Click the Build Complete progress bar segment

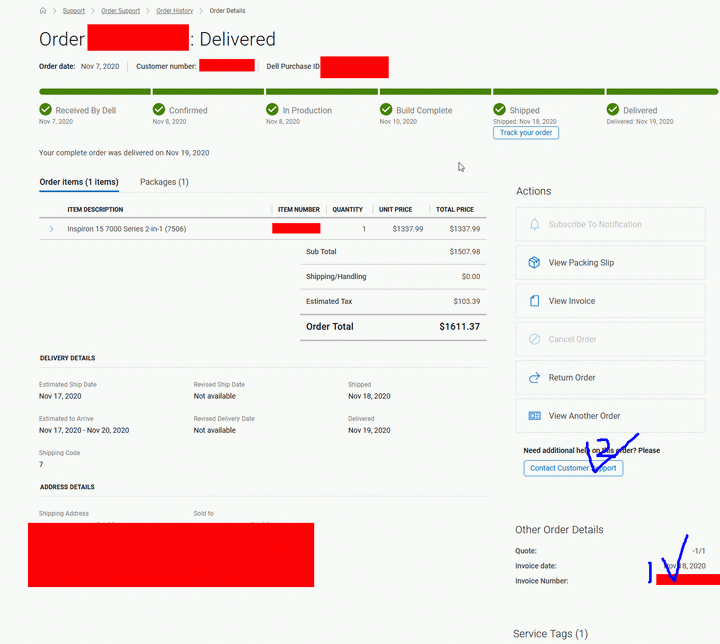point(435,91)
